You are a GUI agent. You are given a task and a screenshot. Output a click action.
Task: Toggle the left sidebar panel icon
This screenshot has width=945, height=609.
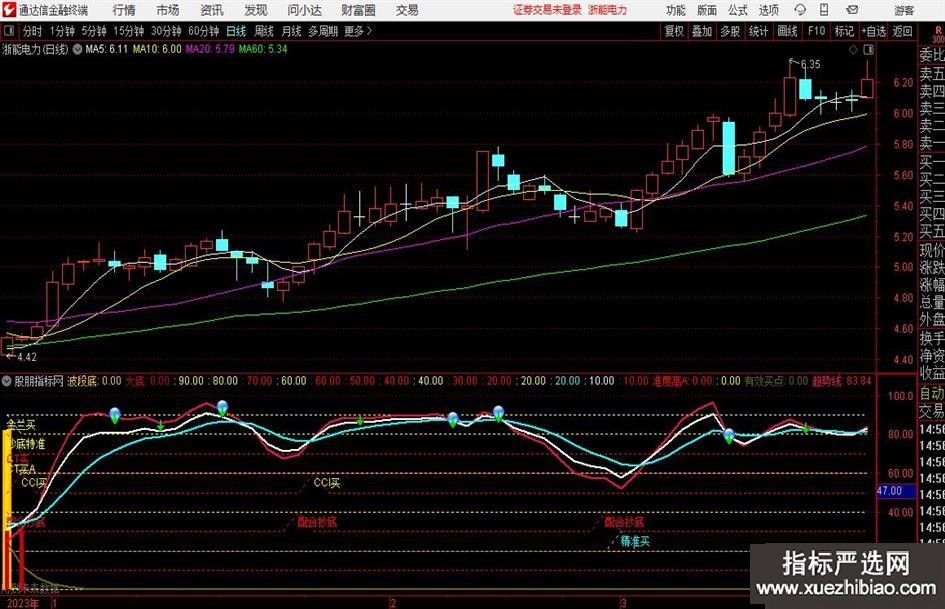(9, 31)
